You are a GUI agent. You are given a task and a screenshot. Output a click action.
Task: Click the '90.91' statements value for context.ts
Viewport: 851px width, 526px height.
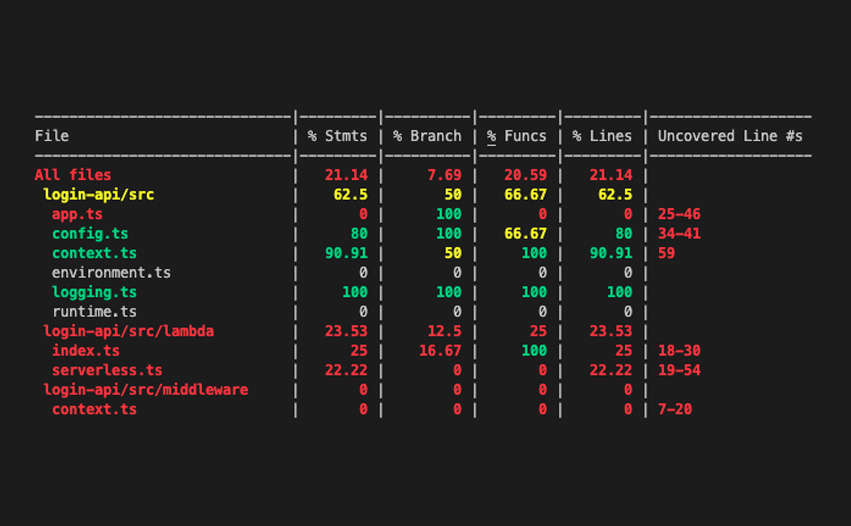point(346,253)
